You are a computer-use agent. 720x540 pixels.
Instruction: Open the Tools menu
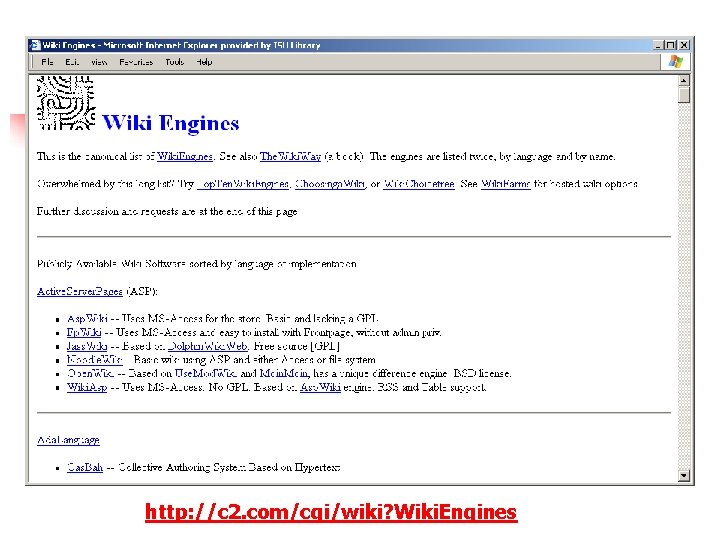pyautogui.click(x=174, y=62)
